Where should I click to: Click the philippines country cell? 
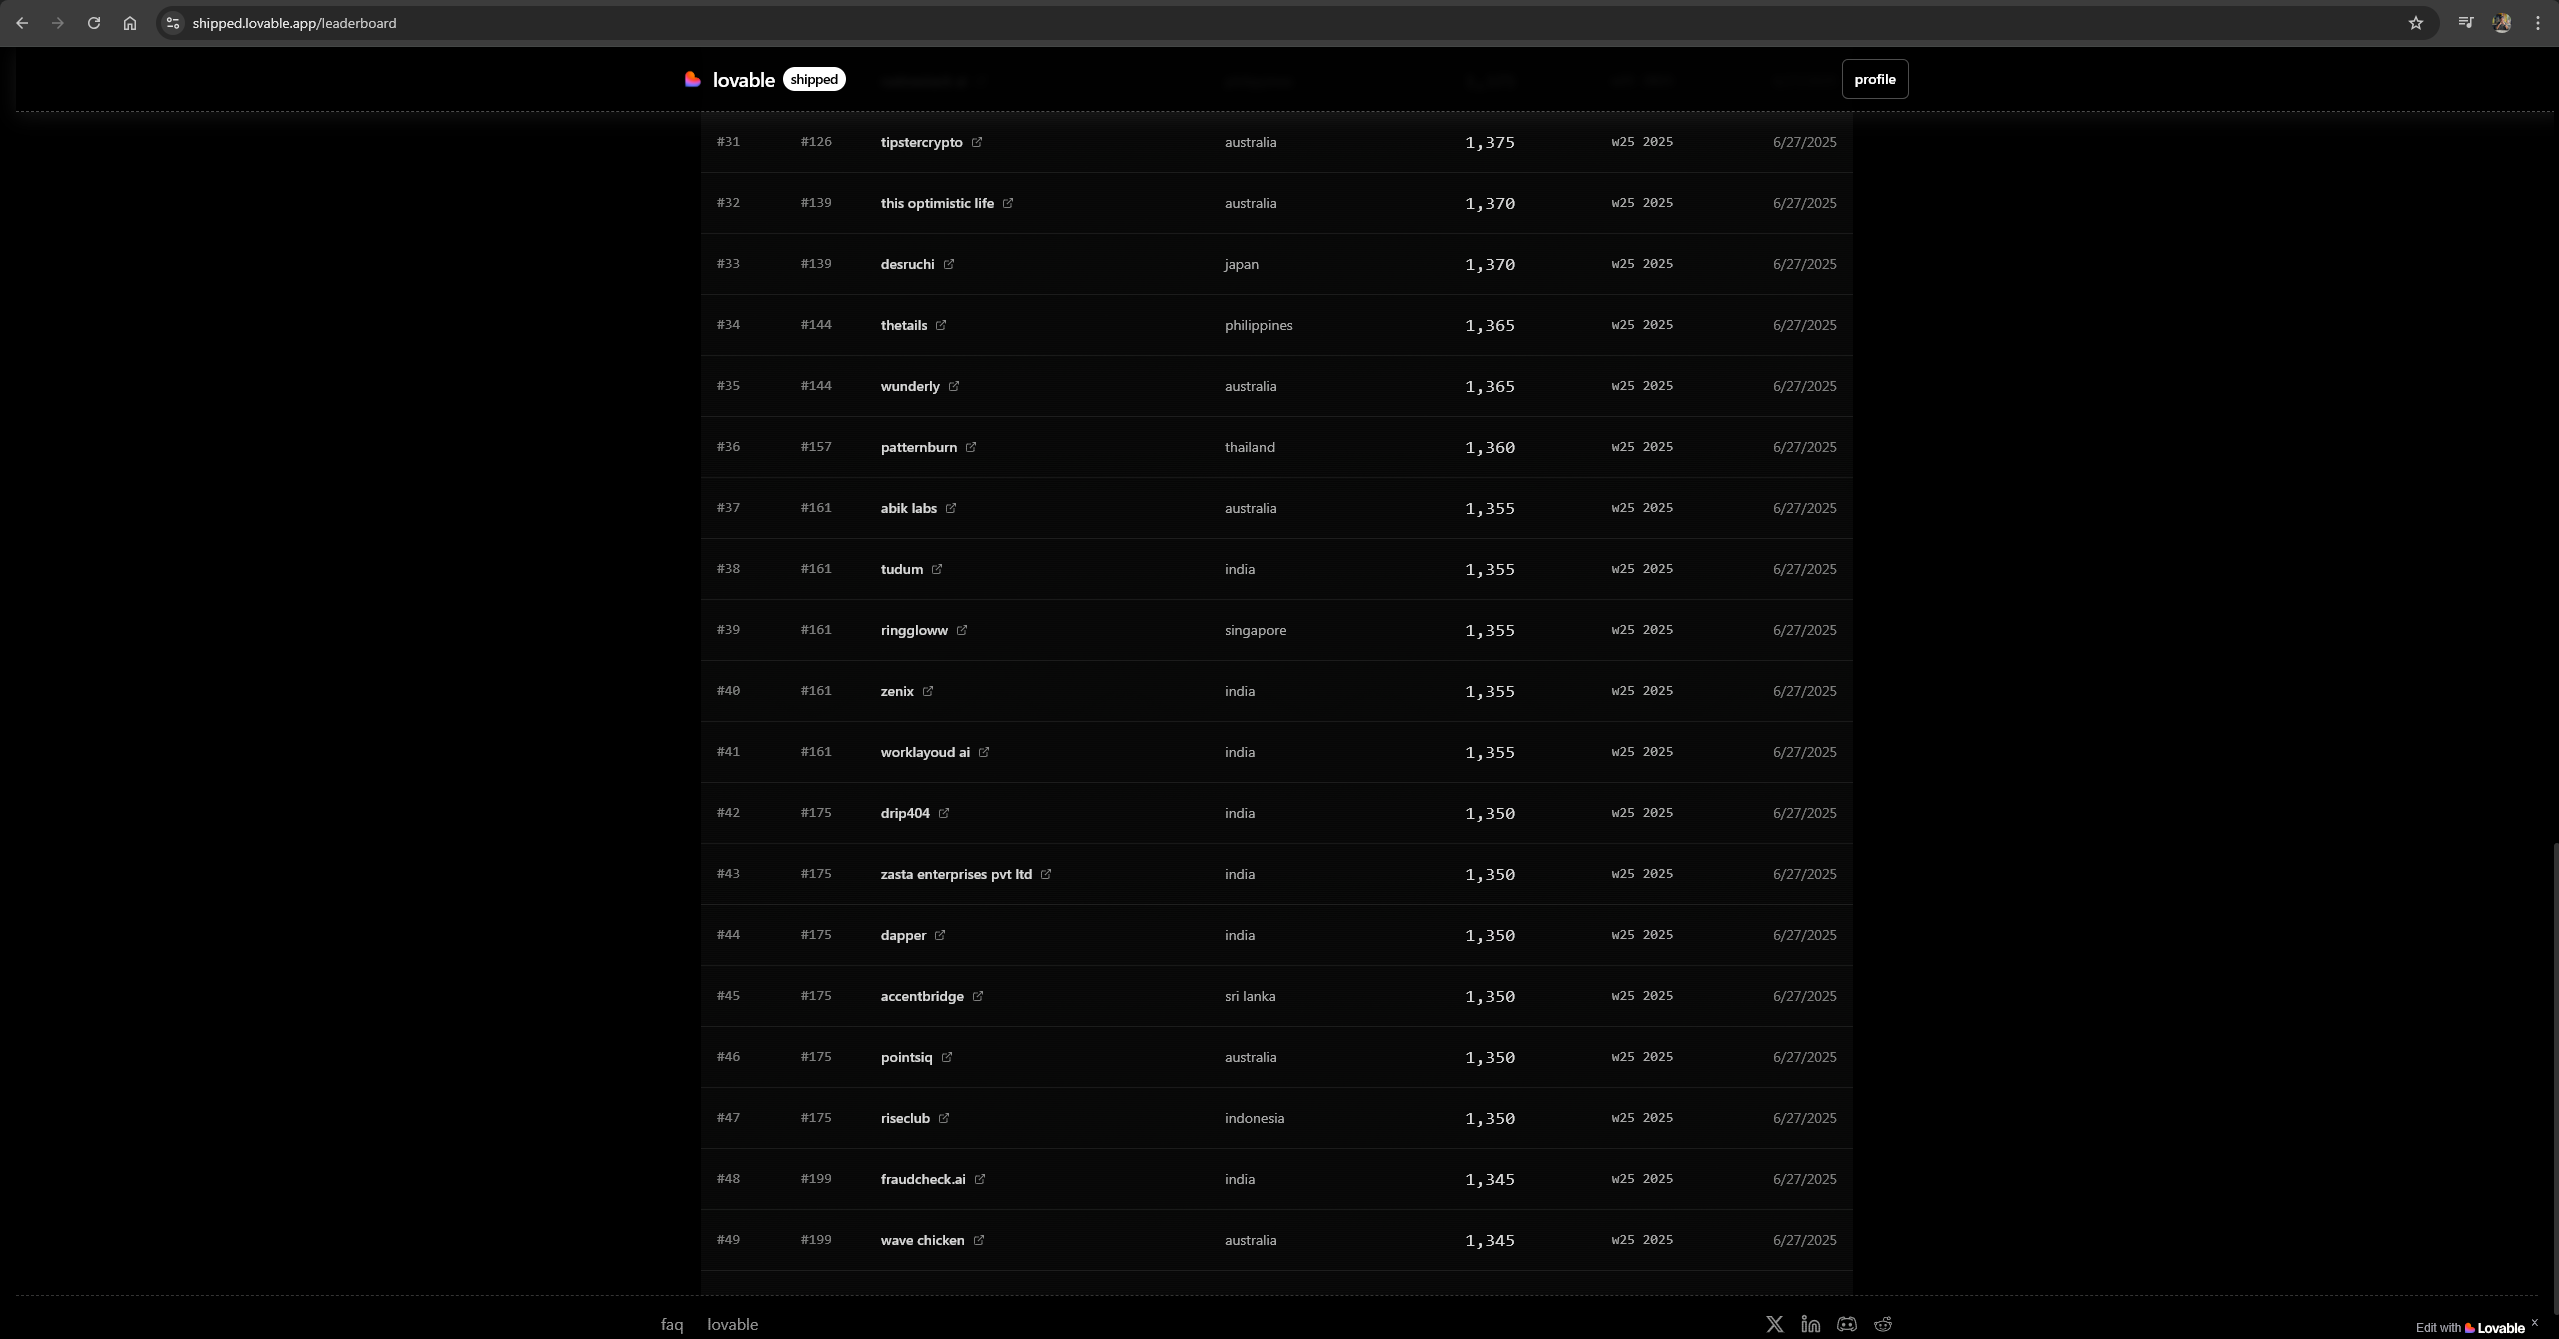[x=1259, y=325]
